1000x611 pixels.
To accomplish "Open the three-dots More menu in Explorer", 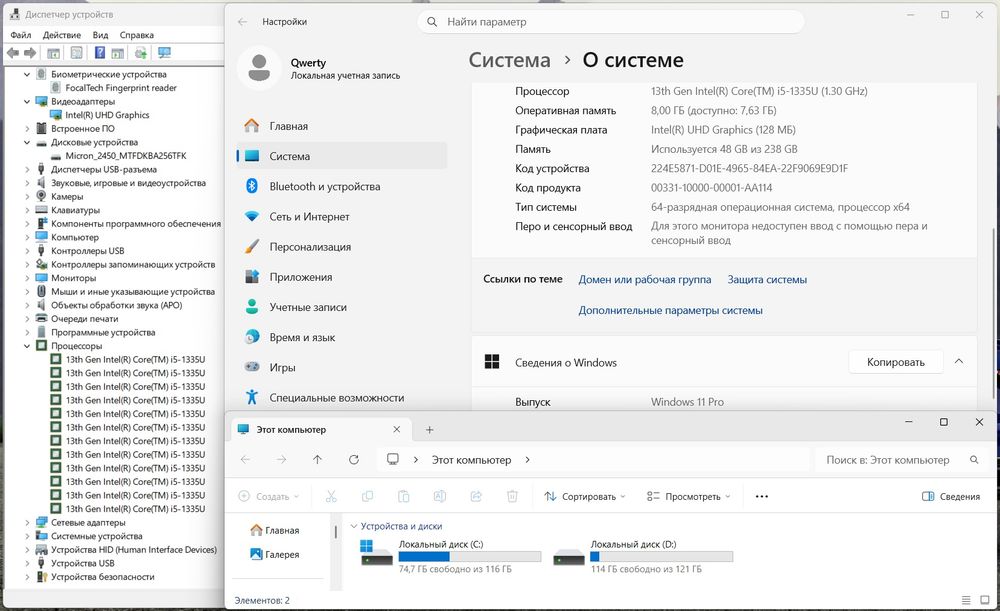I will pos(761,496).
